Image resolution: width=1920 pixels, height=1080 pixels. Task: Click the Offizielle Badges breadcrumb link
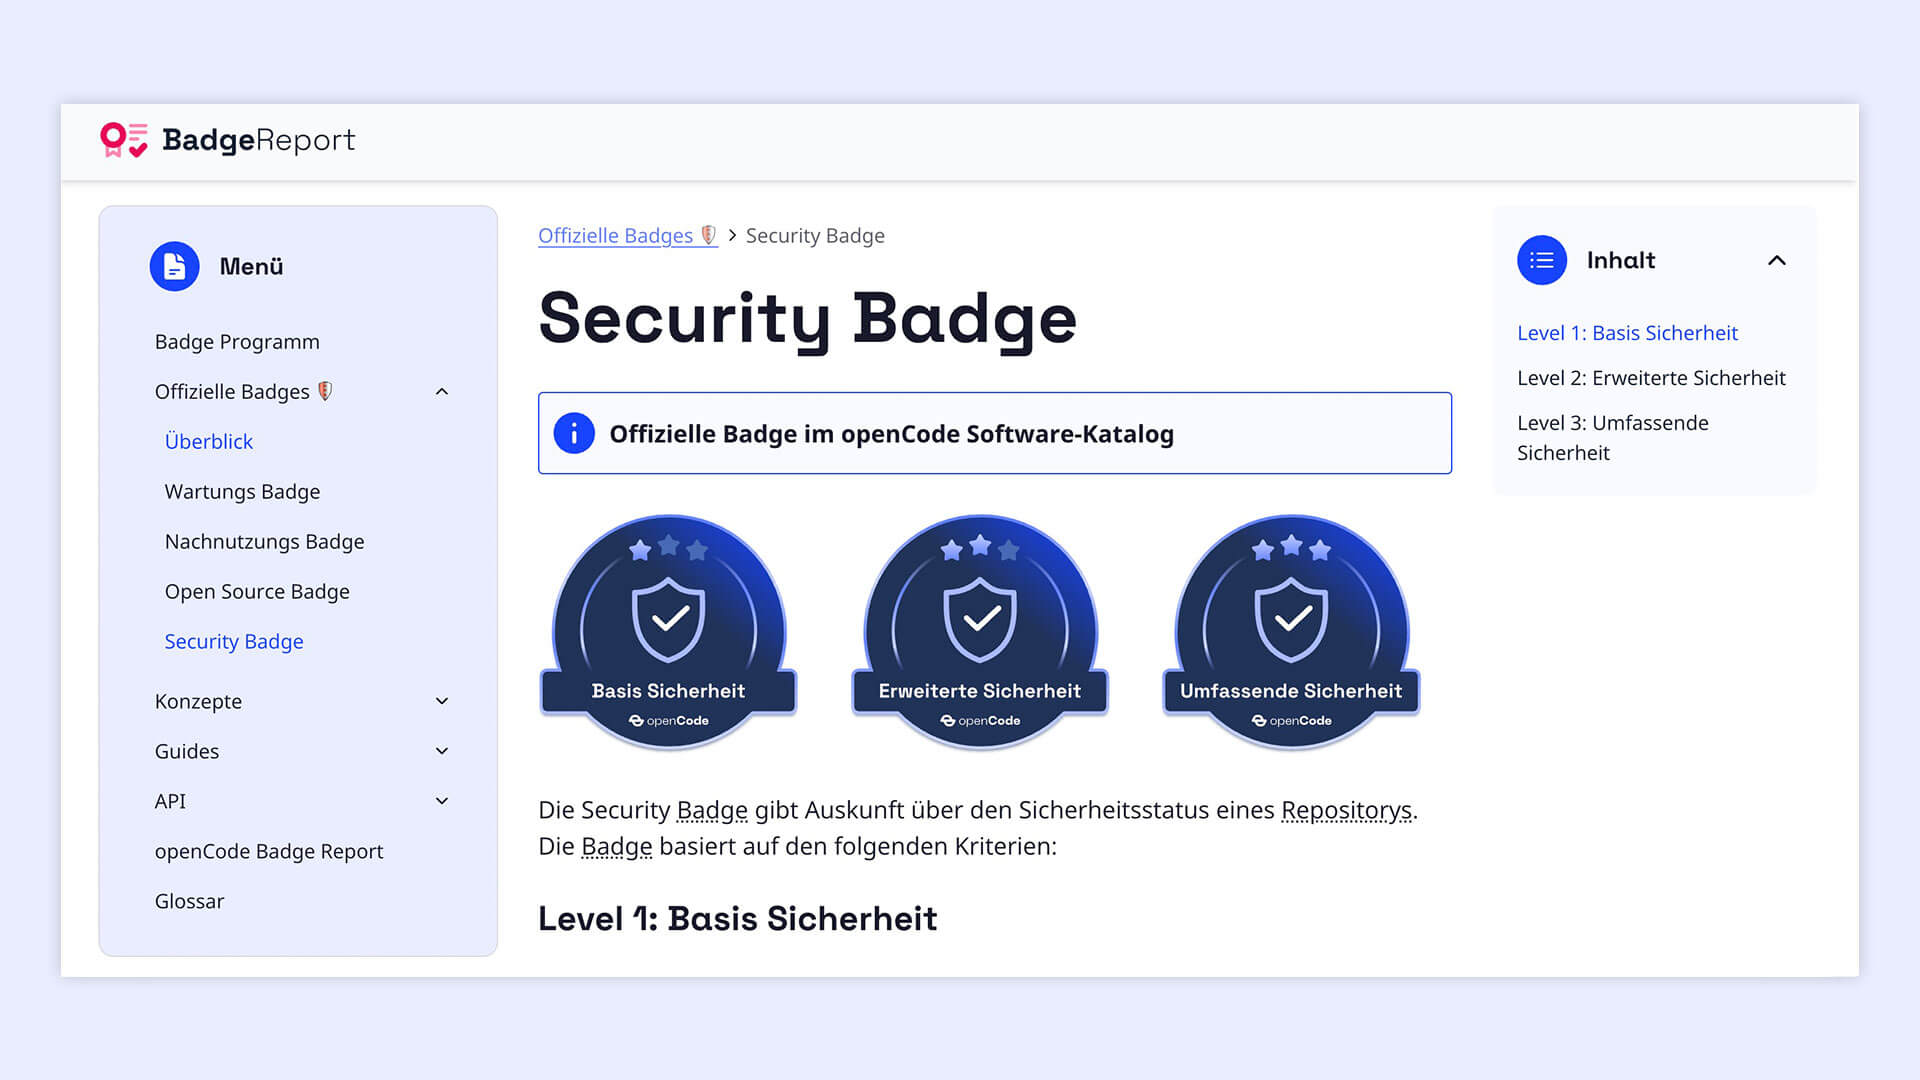(615, 235)
